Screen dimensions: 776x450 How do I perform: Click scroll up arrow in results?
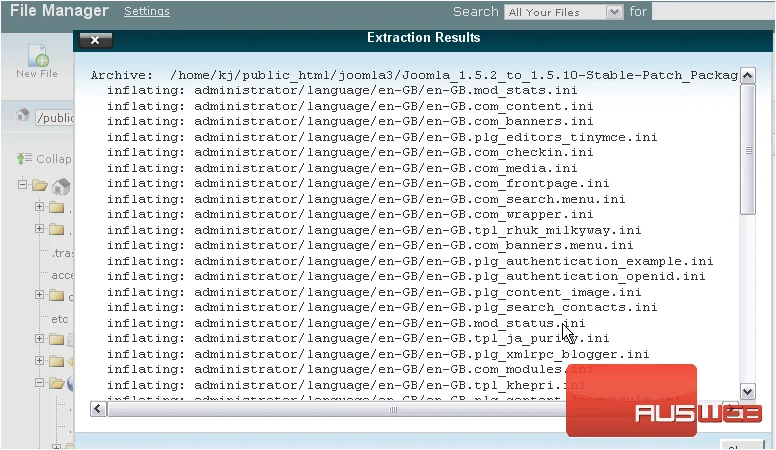(x=748, y=76)
